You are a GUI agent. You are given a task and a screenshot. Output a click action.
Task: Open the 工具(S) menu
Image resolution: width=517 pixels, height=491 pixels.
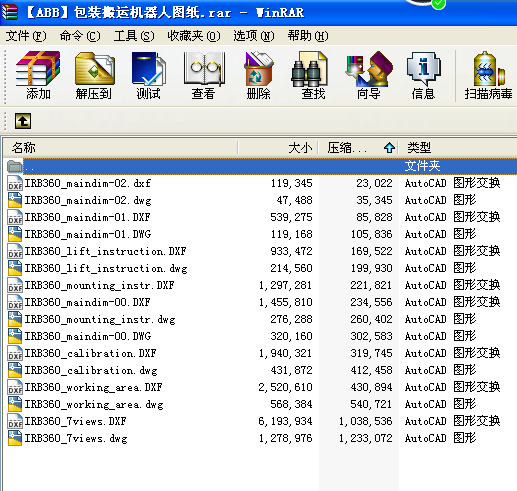point(134,36)
